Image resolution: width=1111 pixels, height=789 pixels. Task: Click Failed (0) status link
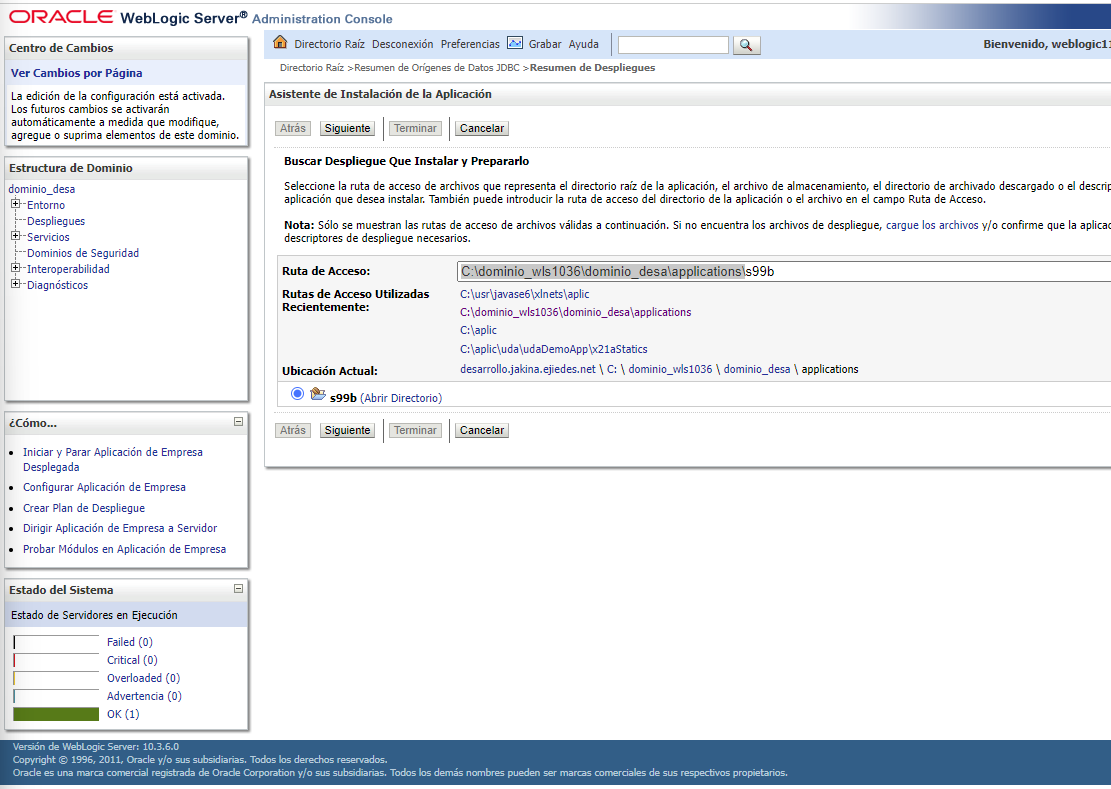point(130,642)
